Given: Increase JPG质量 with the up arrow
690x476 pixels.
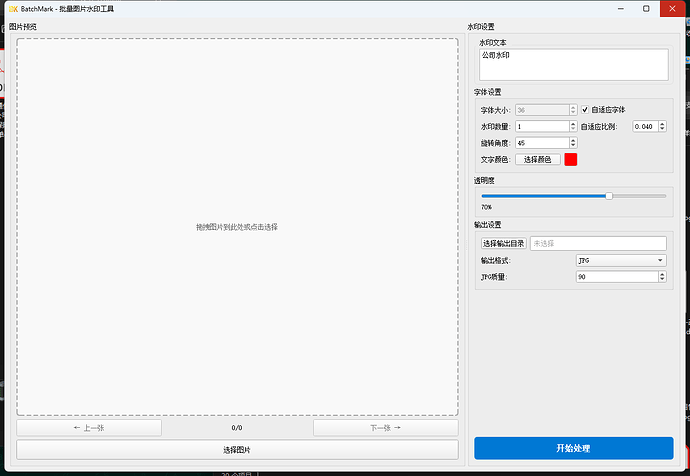Looking at the screenshot, I should click(662, 273).
